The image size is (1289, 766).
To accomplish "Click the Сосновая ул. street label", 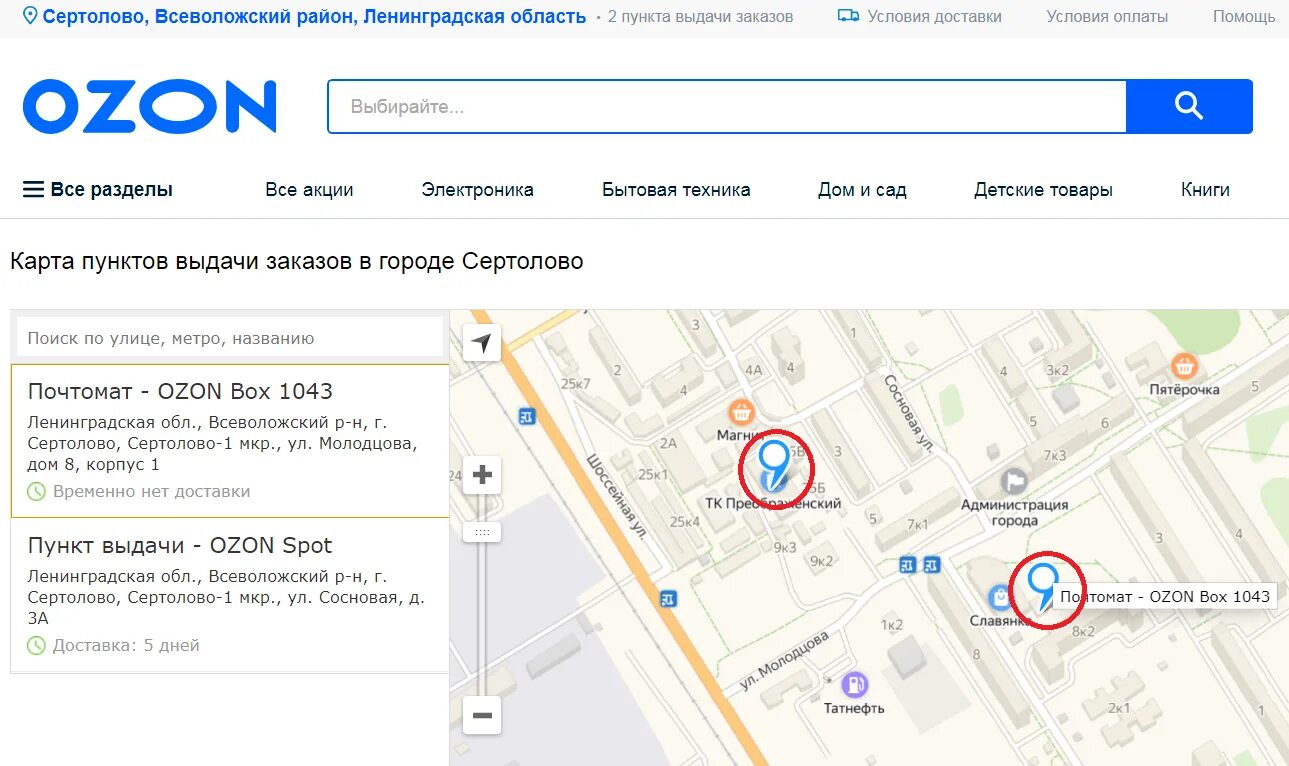I will tap(908, 413).
